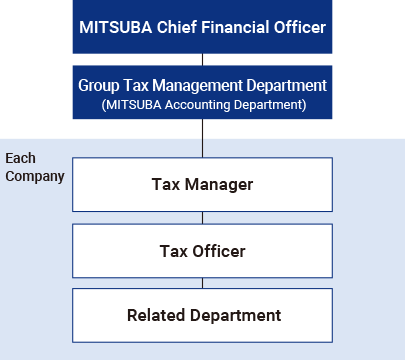Viewport: 405px width, 360px height.
Task: Click the MITSUBA Chief Financial Officer box
Action: coord(202,27)
